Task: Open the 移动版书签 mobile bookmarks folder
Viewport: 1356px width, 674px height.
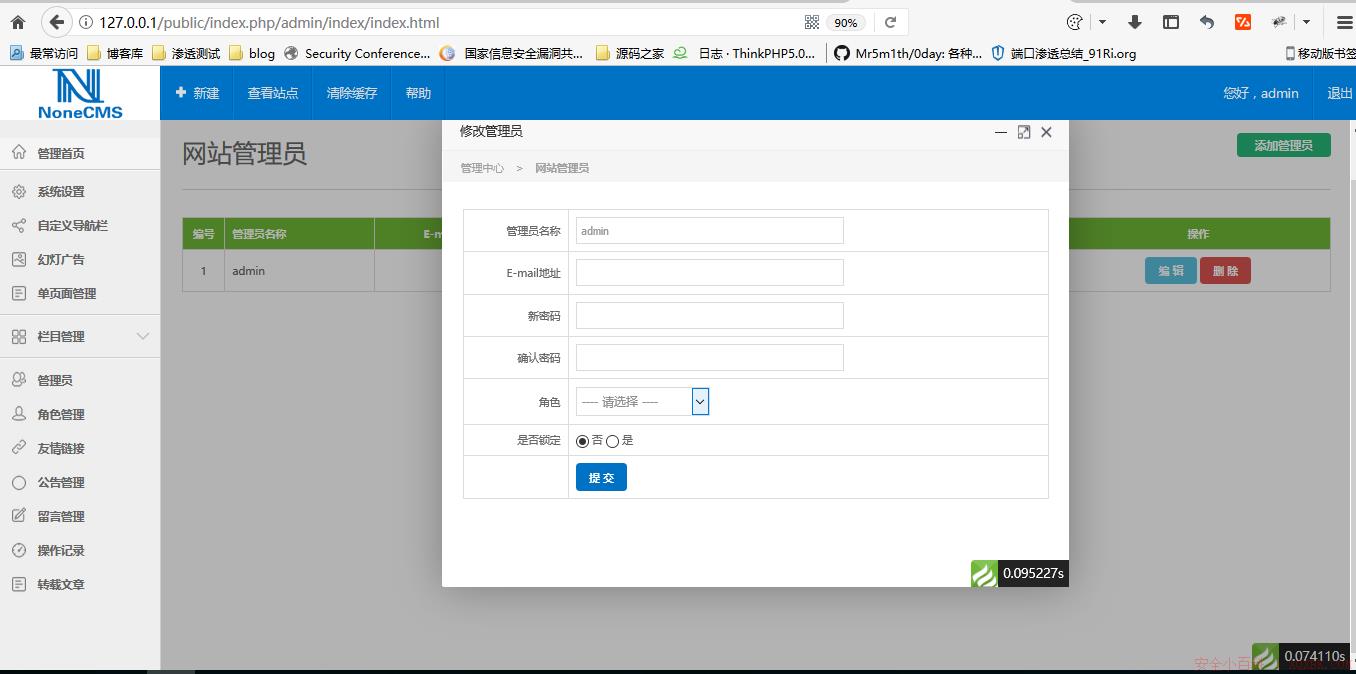Action: 1320,53
